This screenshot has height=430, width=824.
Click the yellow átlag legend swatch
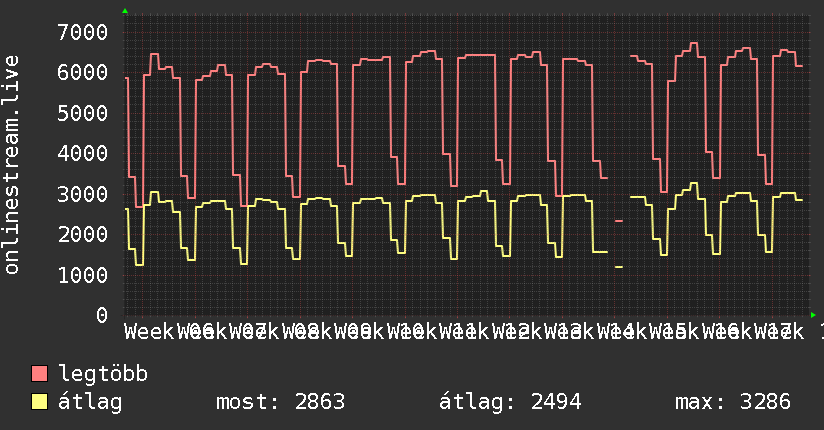39,402
